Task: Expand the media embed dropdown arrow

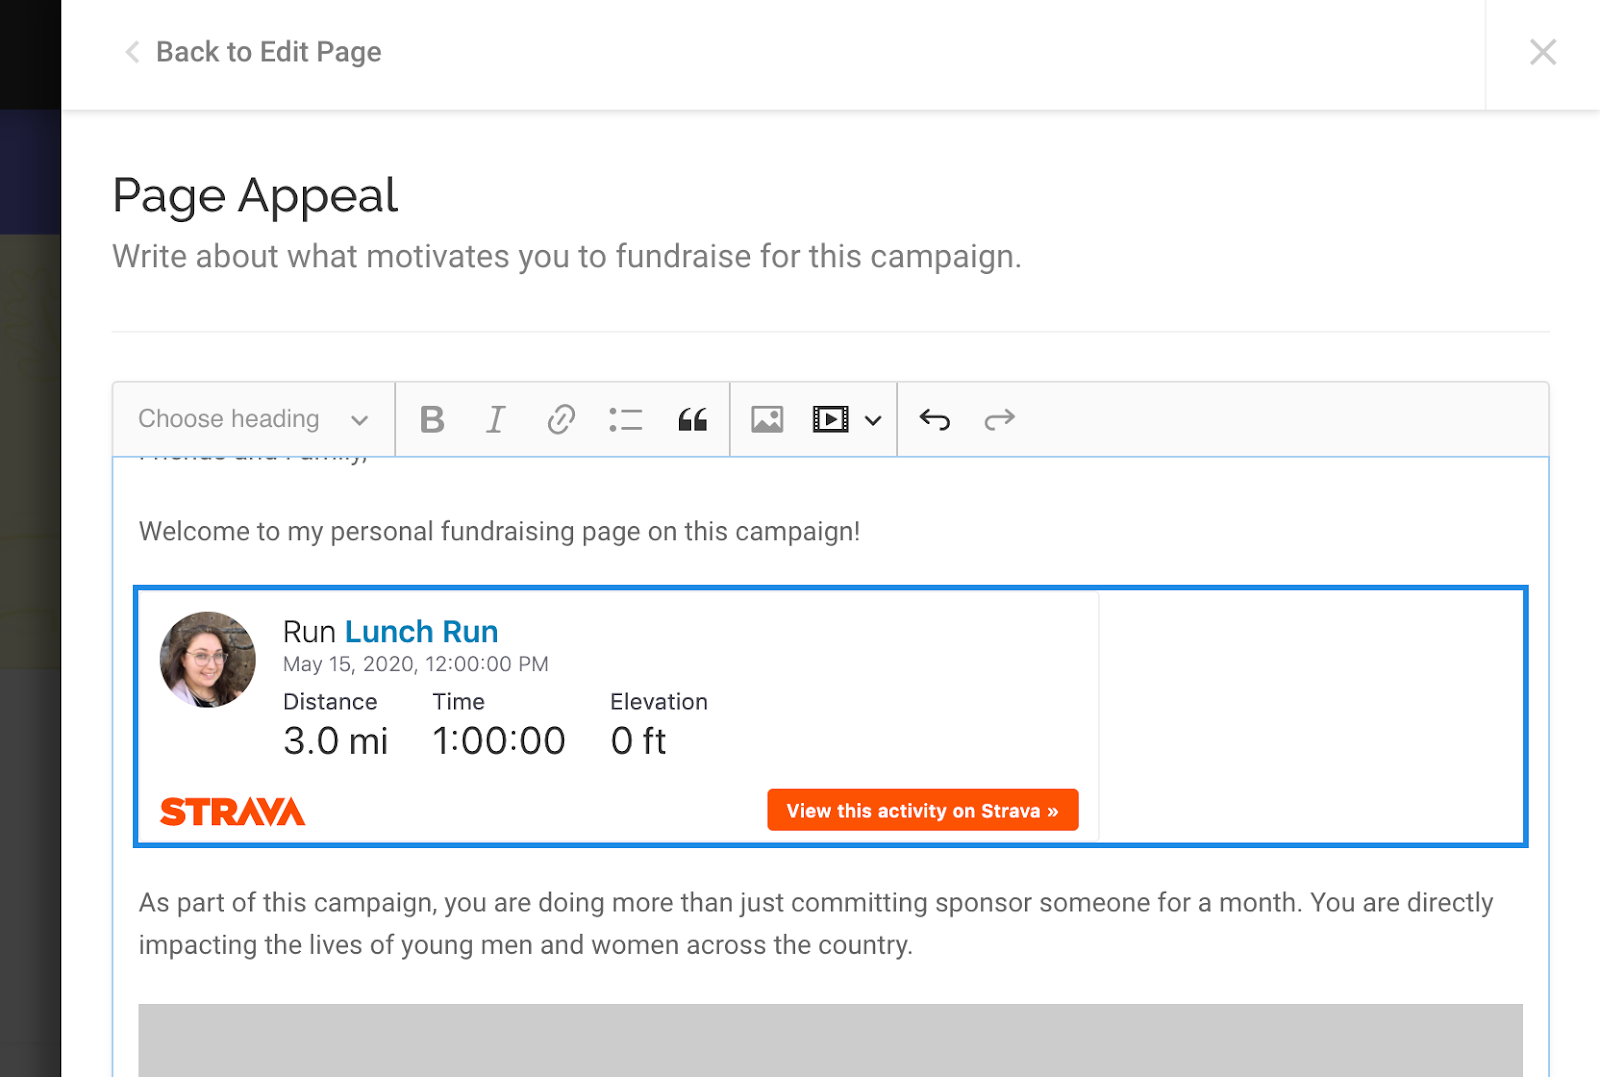Action: (873, 420)
